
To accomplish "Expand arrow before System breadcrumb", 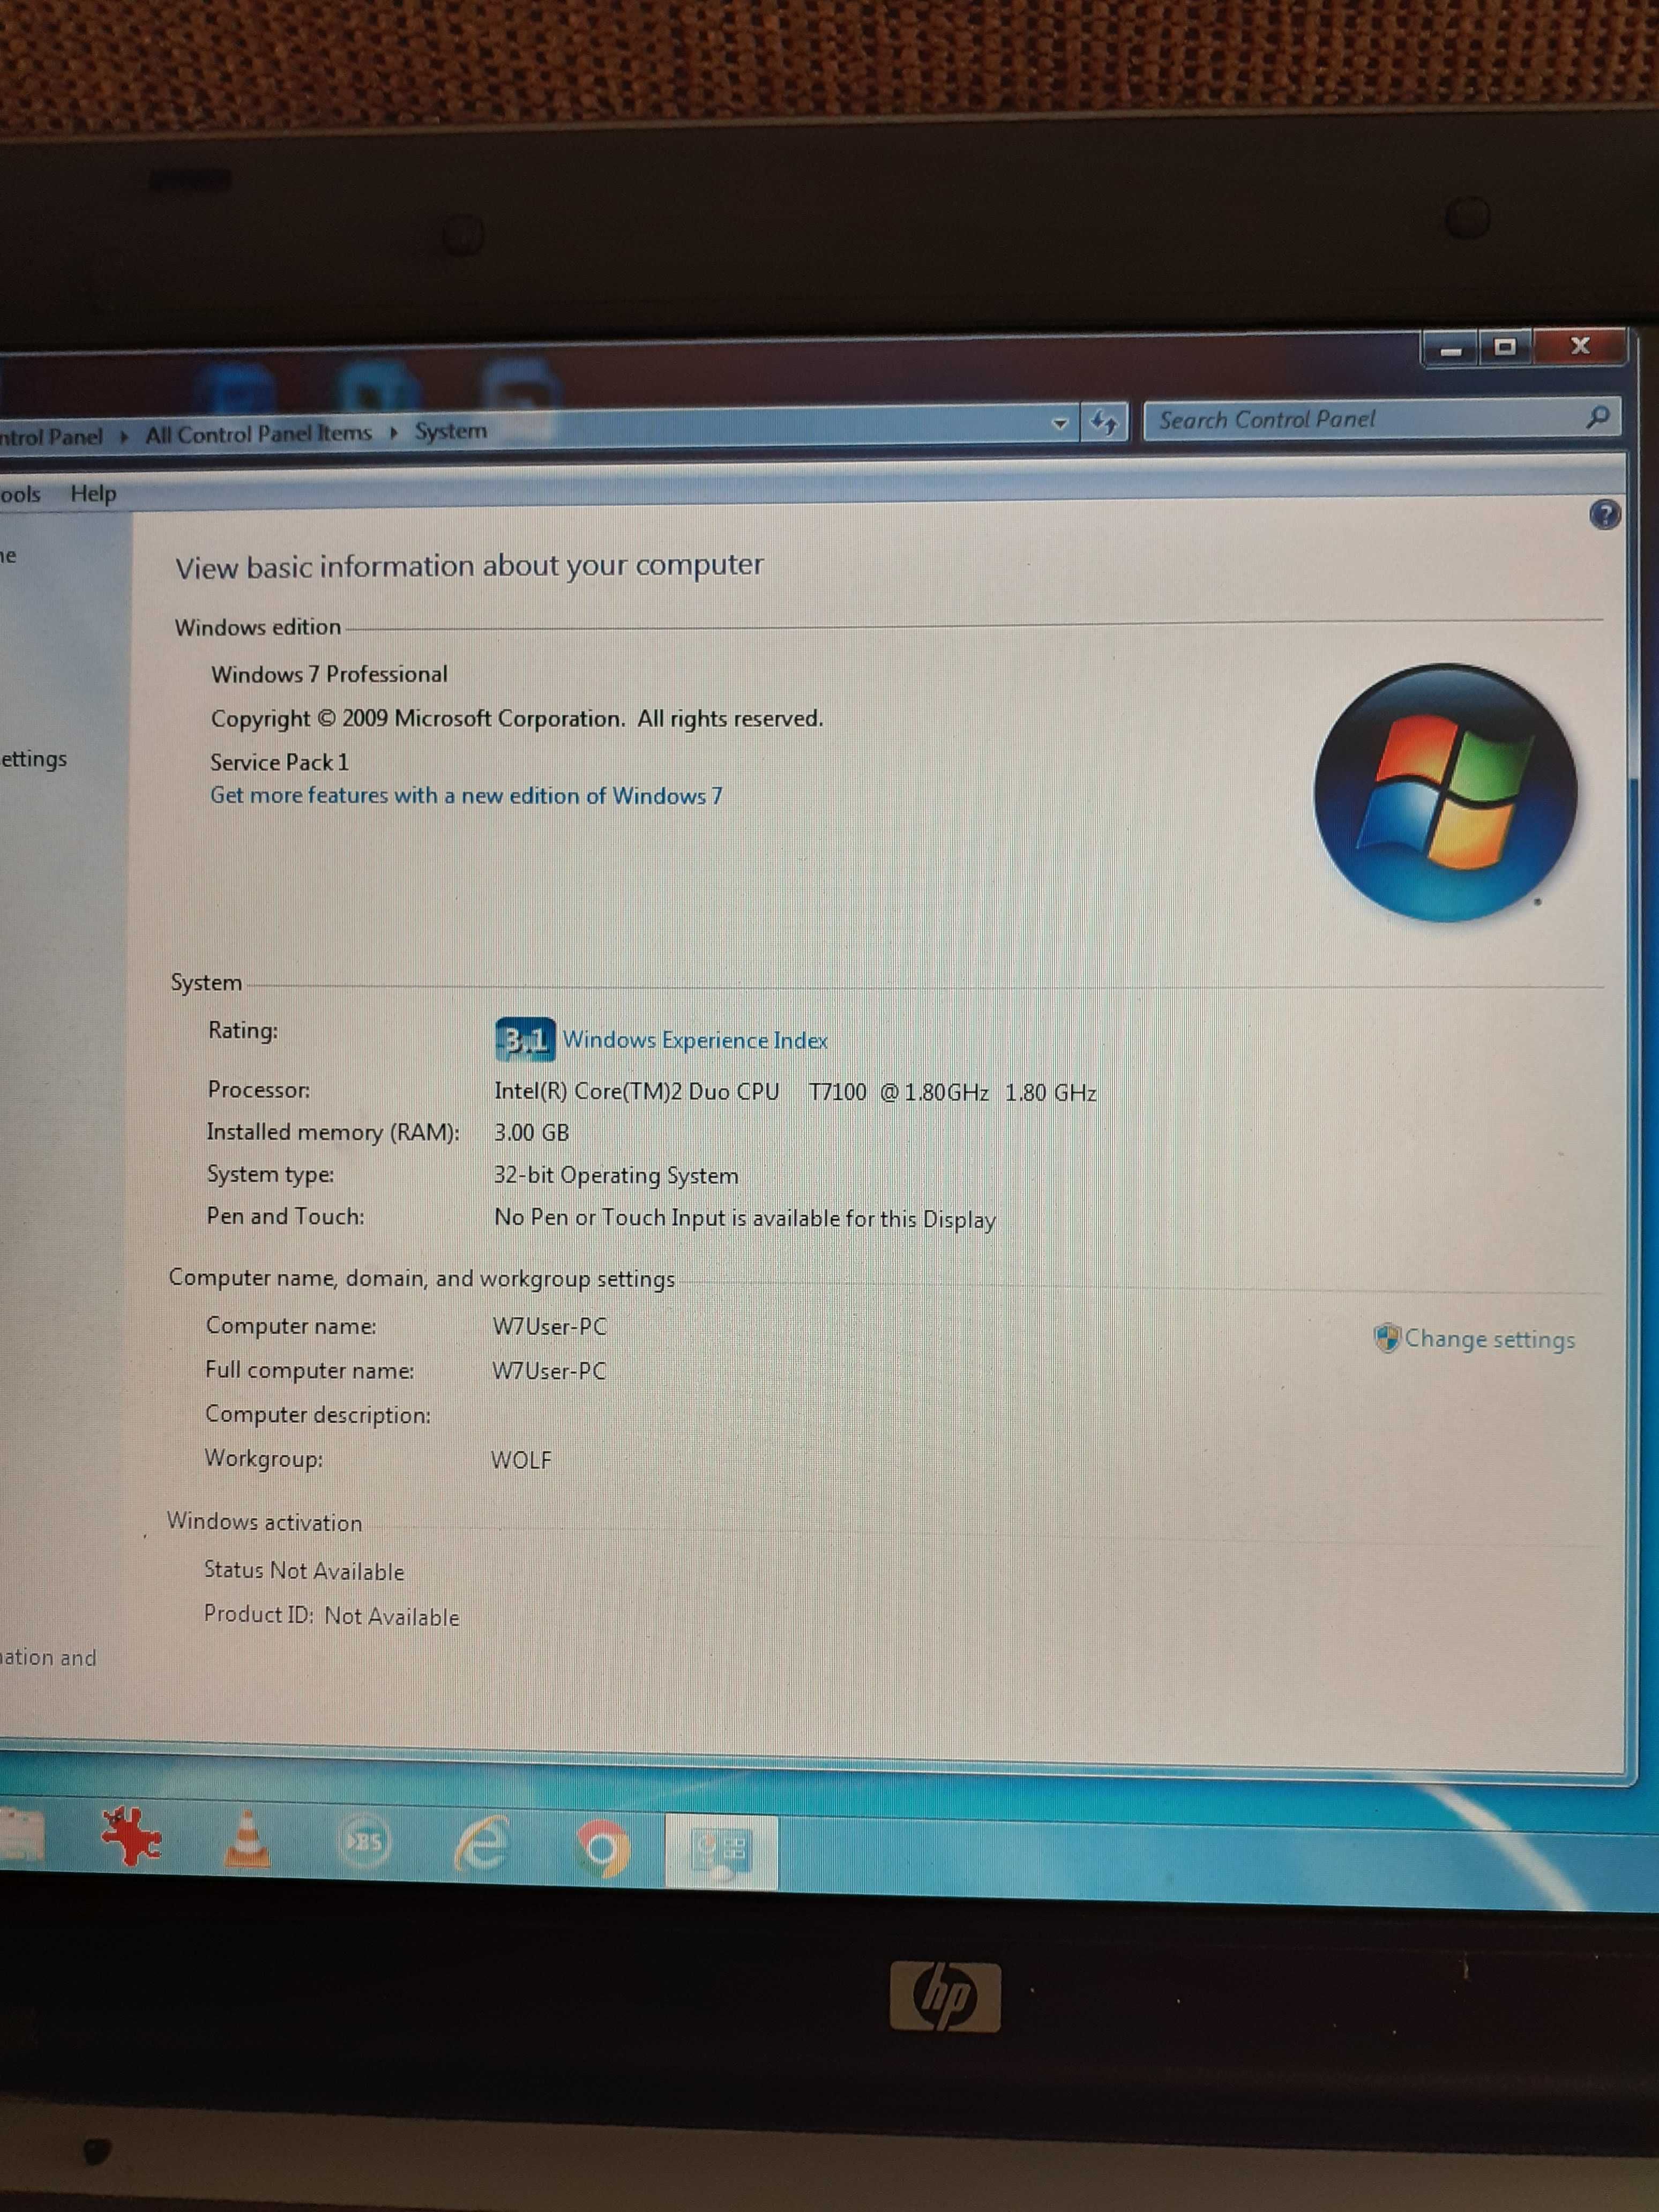I will point(393,433).
